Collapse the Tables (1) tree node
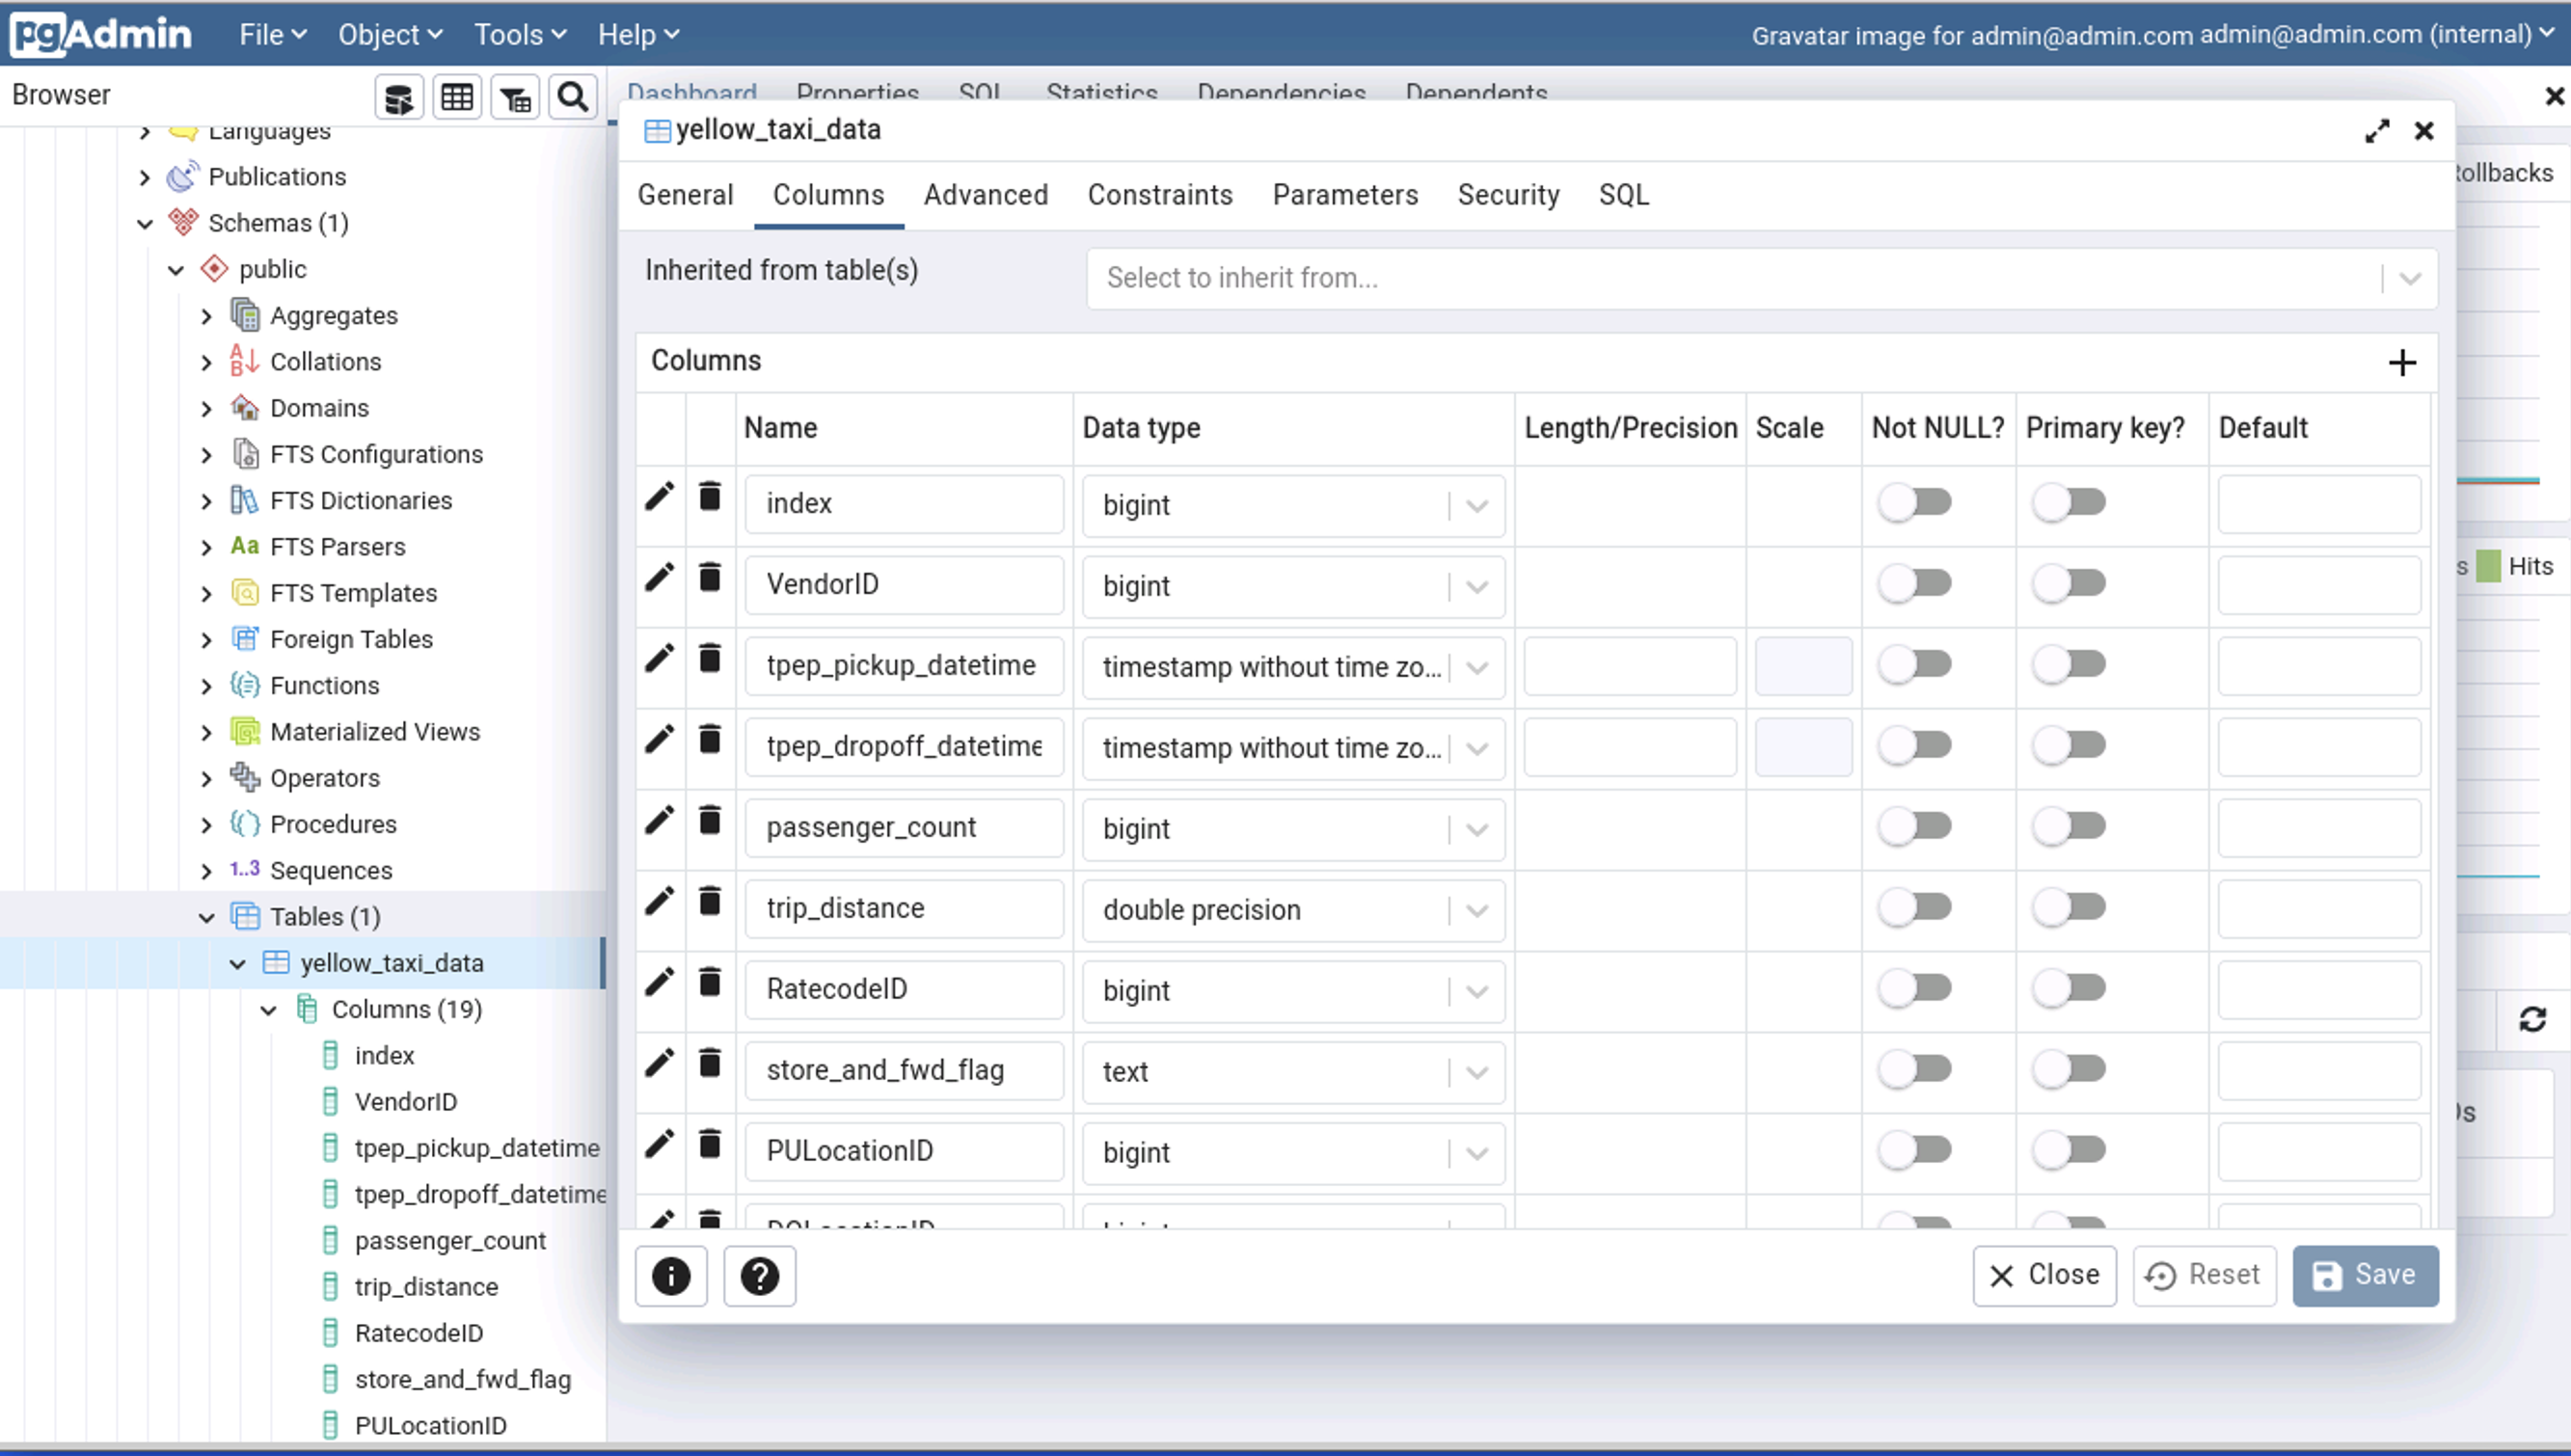The height and width of the screenshot is (1456, 2571). click(x=206, y=918)
